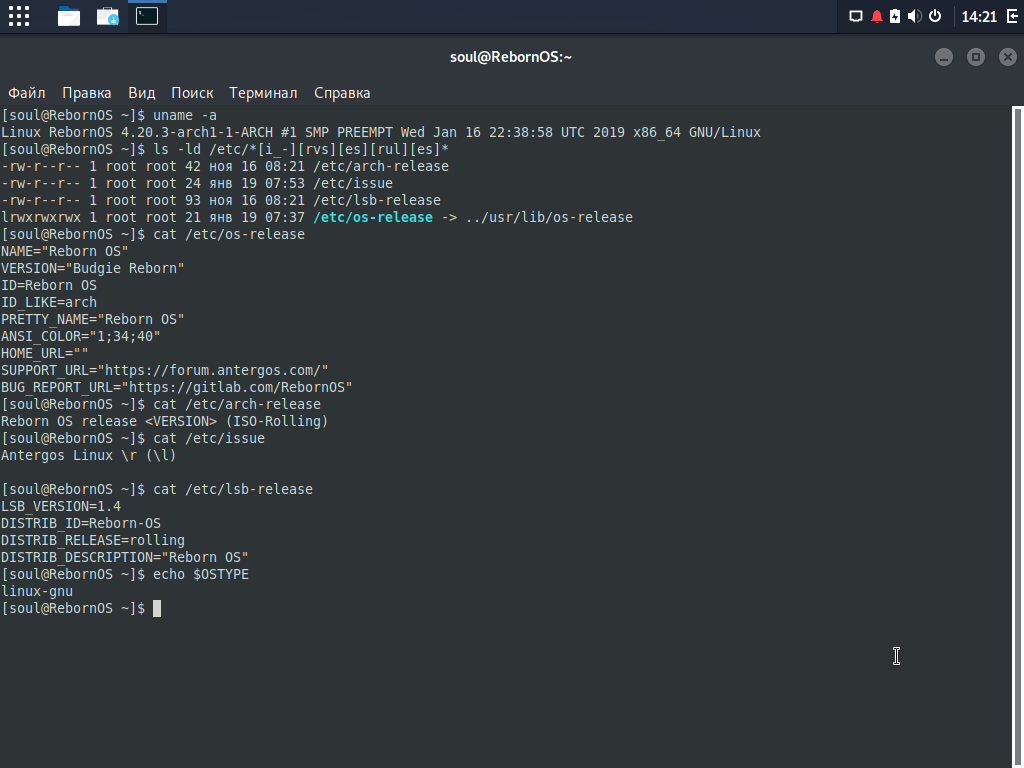Image resolution: width=1024 pixels, height=768 pixels.
Task: Open the Терминал menu
Action: tap(263, 93)
